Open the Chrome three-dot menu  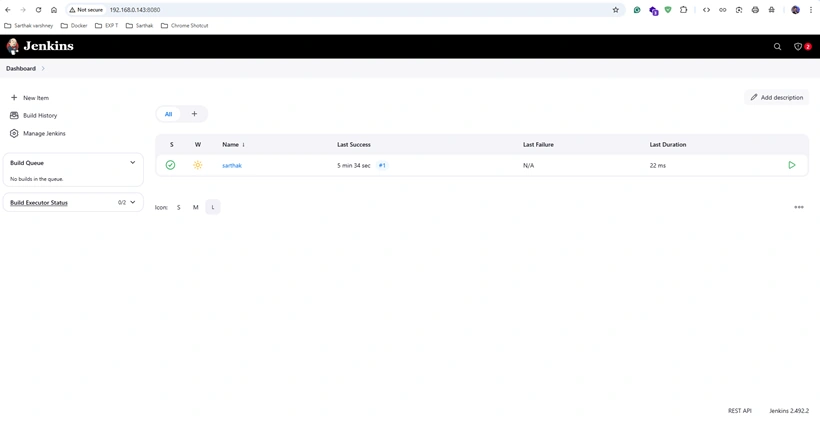[x=811, y=10]
